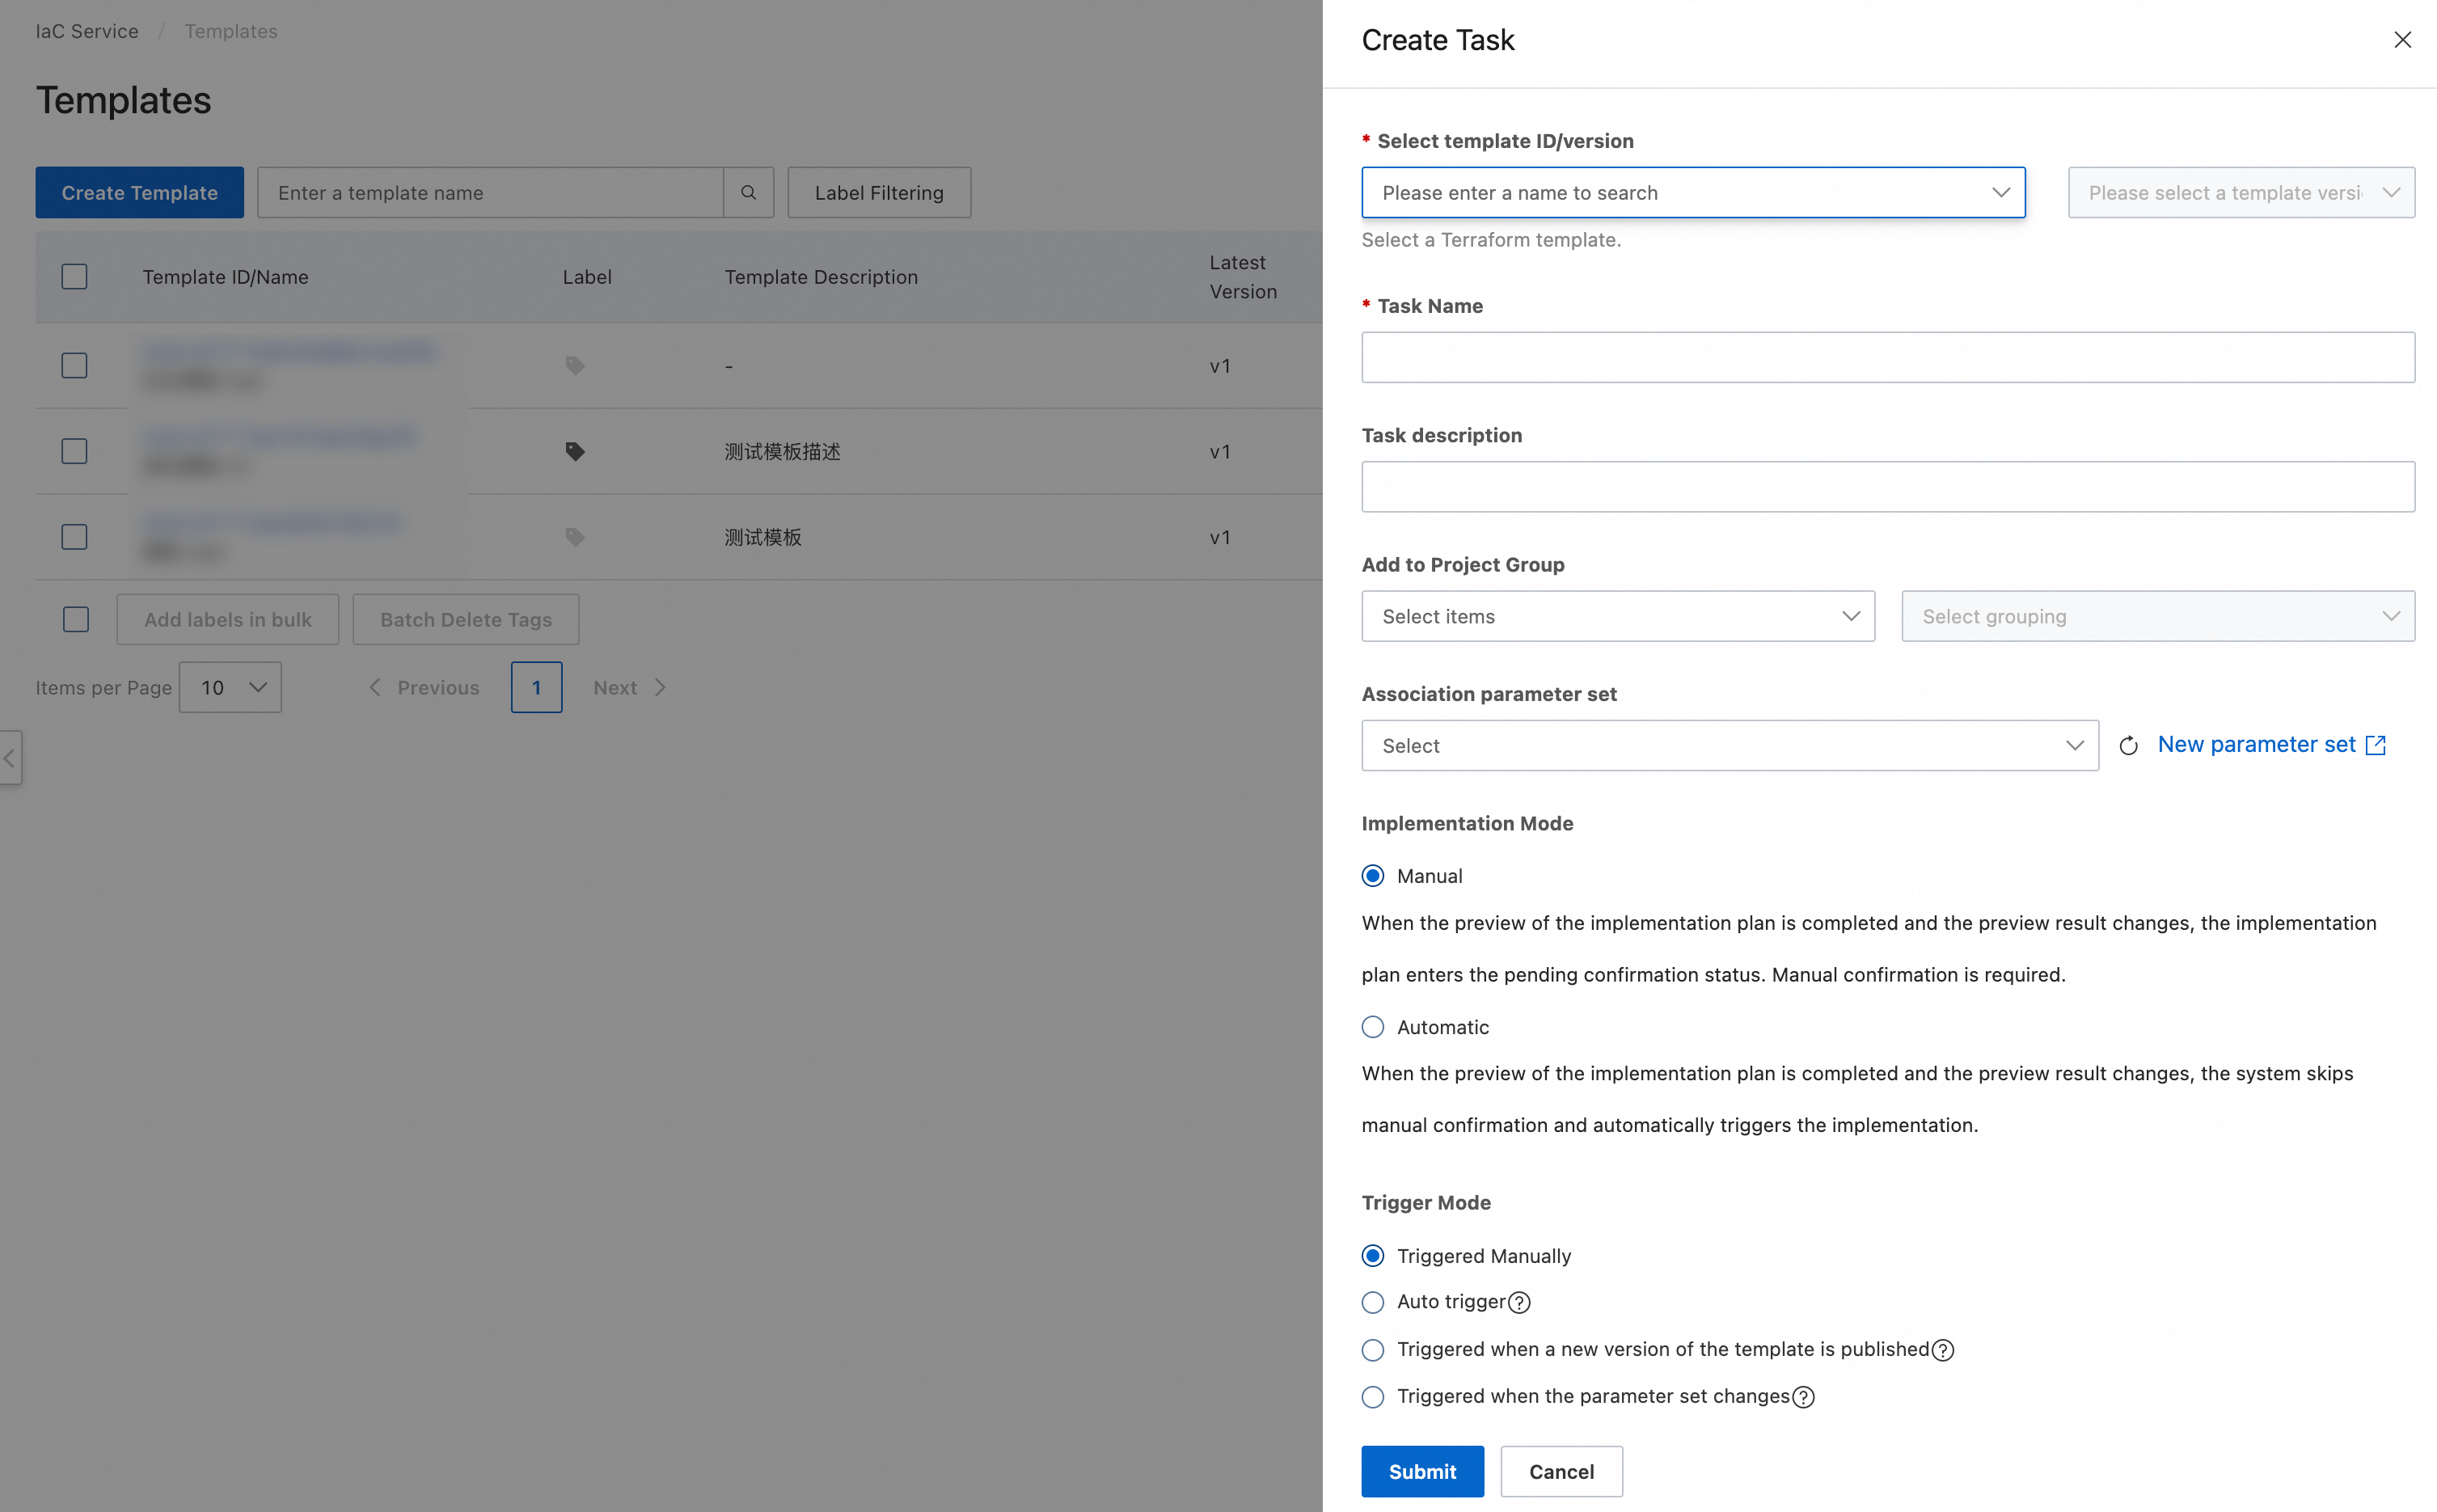Open the Items per Page dropdown

(230, 687)
